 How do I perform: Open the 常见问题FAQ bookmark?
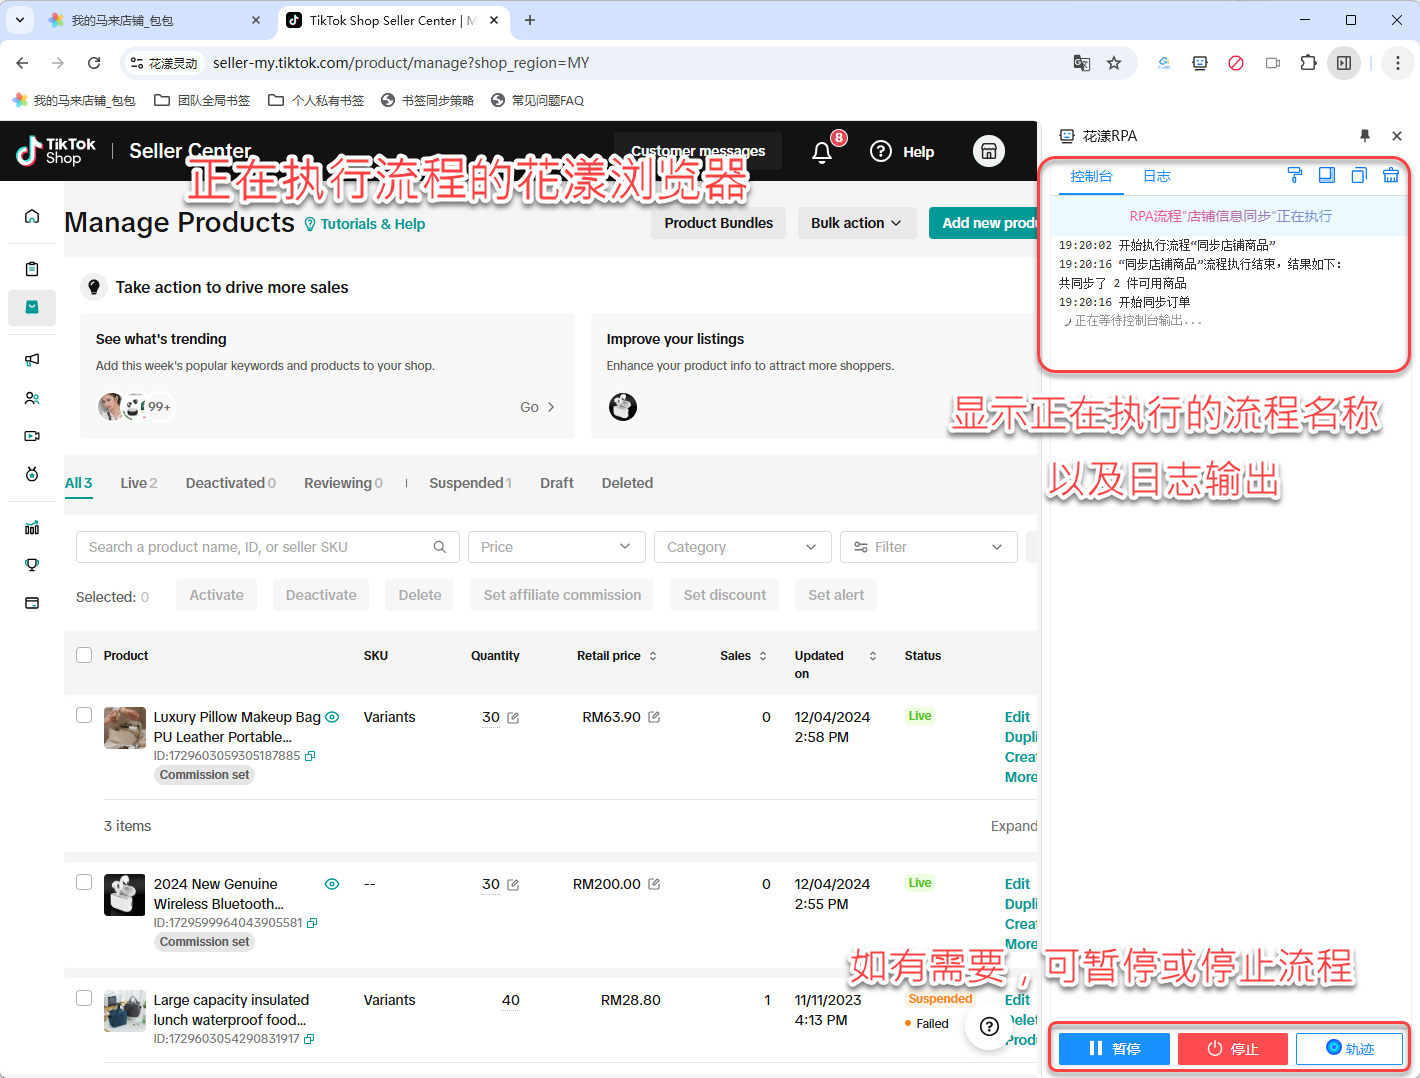tap(537, 100)
